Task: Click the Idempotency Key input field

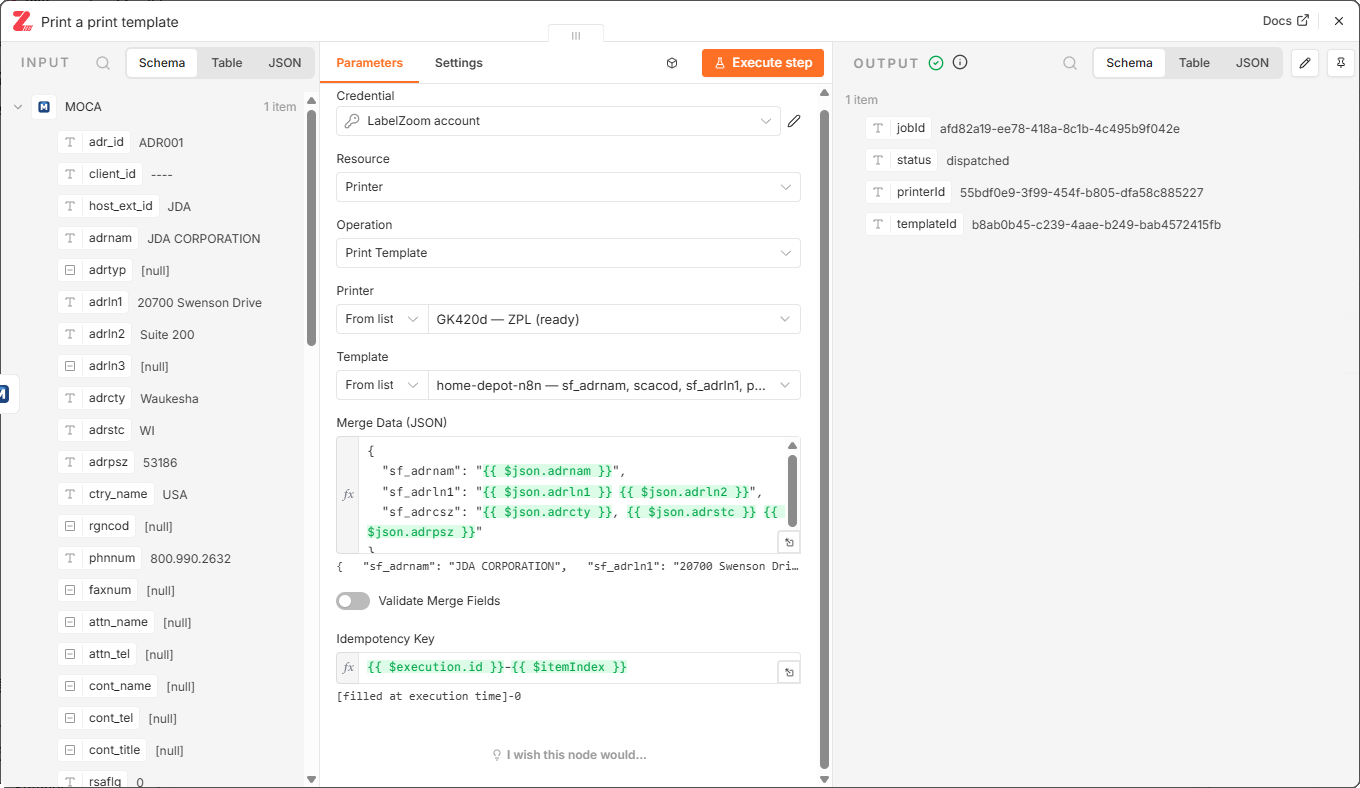Action: point(568,668)
